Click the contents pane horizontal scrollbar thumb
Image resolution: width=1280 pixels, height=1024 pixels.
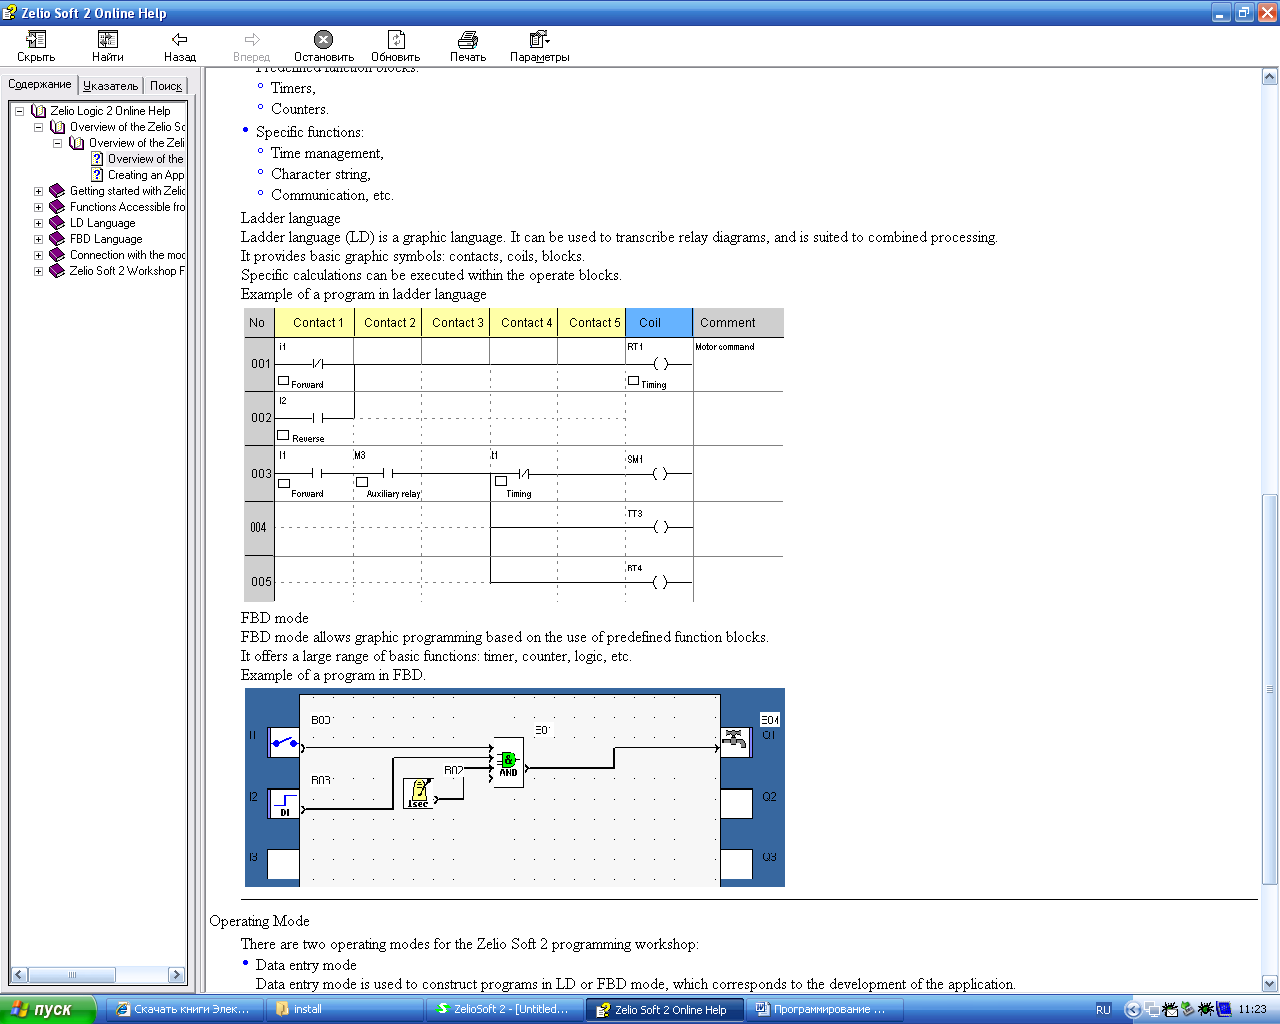tap(72, 974)
